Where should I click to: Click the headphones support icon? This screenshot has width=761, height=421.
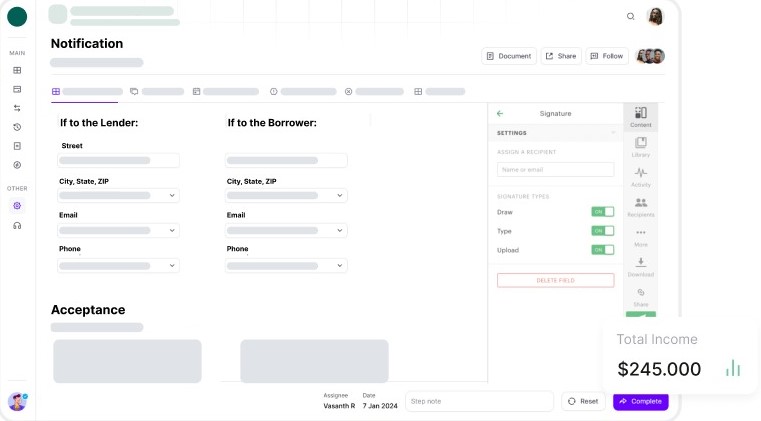17,226
